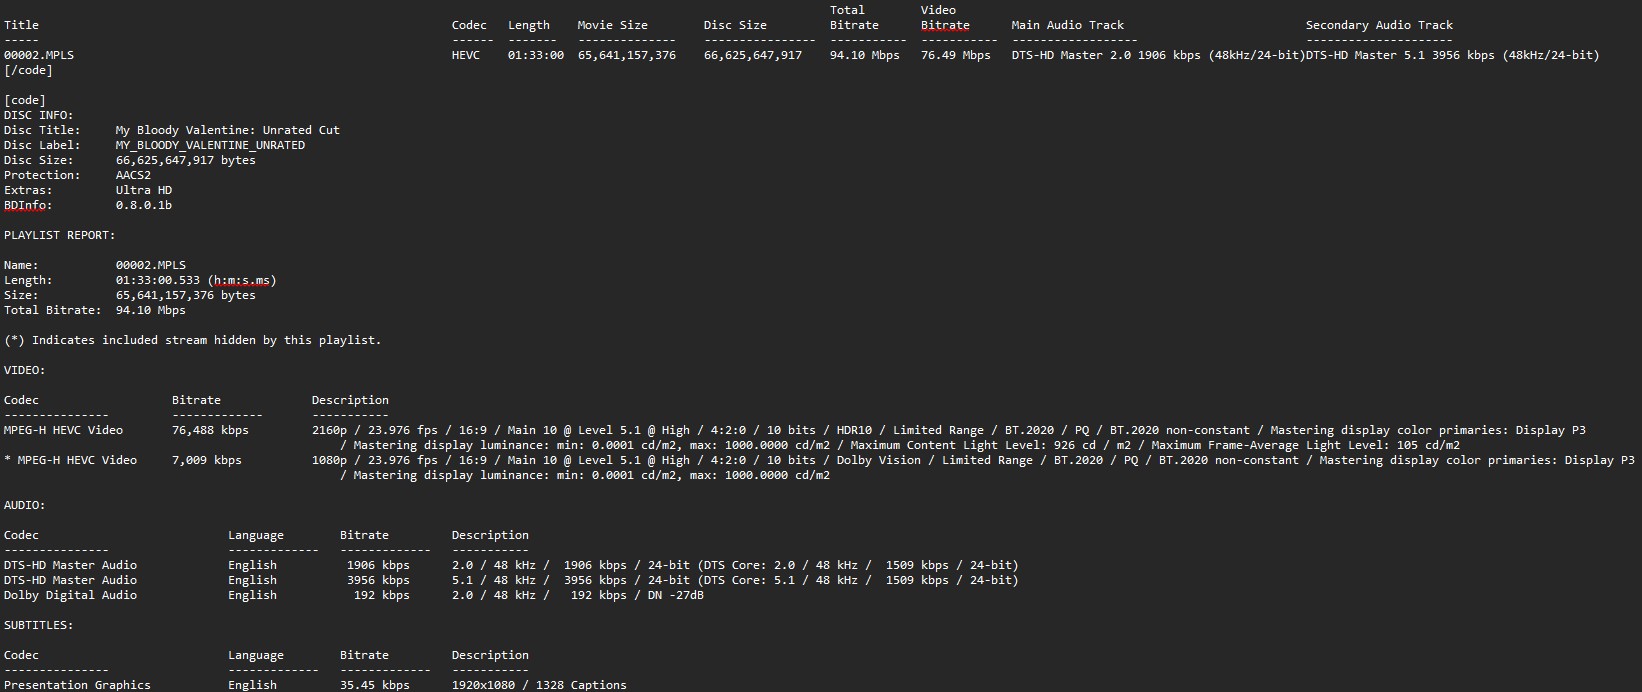The image size is (1642, 692).
Task: Click the "SUBTITLES:" section heading
Action: point(38,625)
